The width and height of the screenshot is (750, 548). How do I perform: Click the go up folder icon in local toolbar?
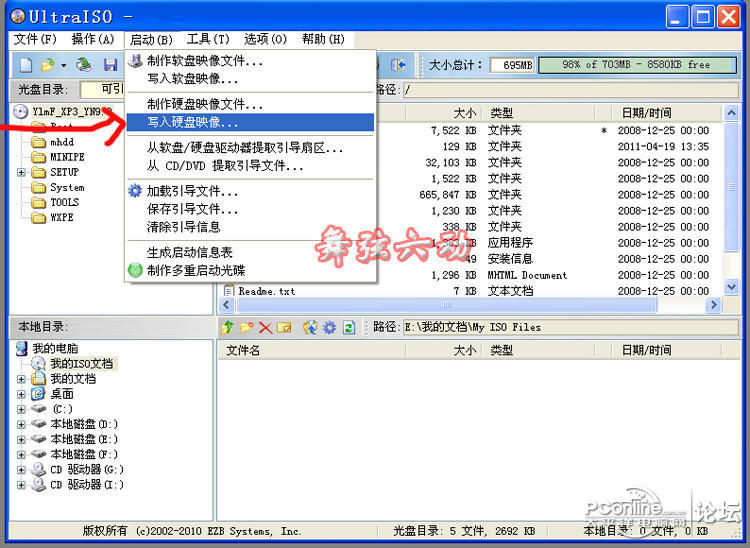228,328
